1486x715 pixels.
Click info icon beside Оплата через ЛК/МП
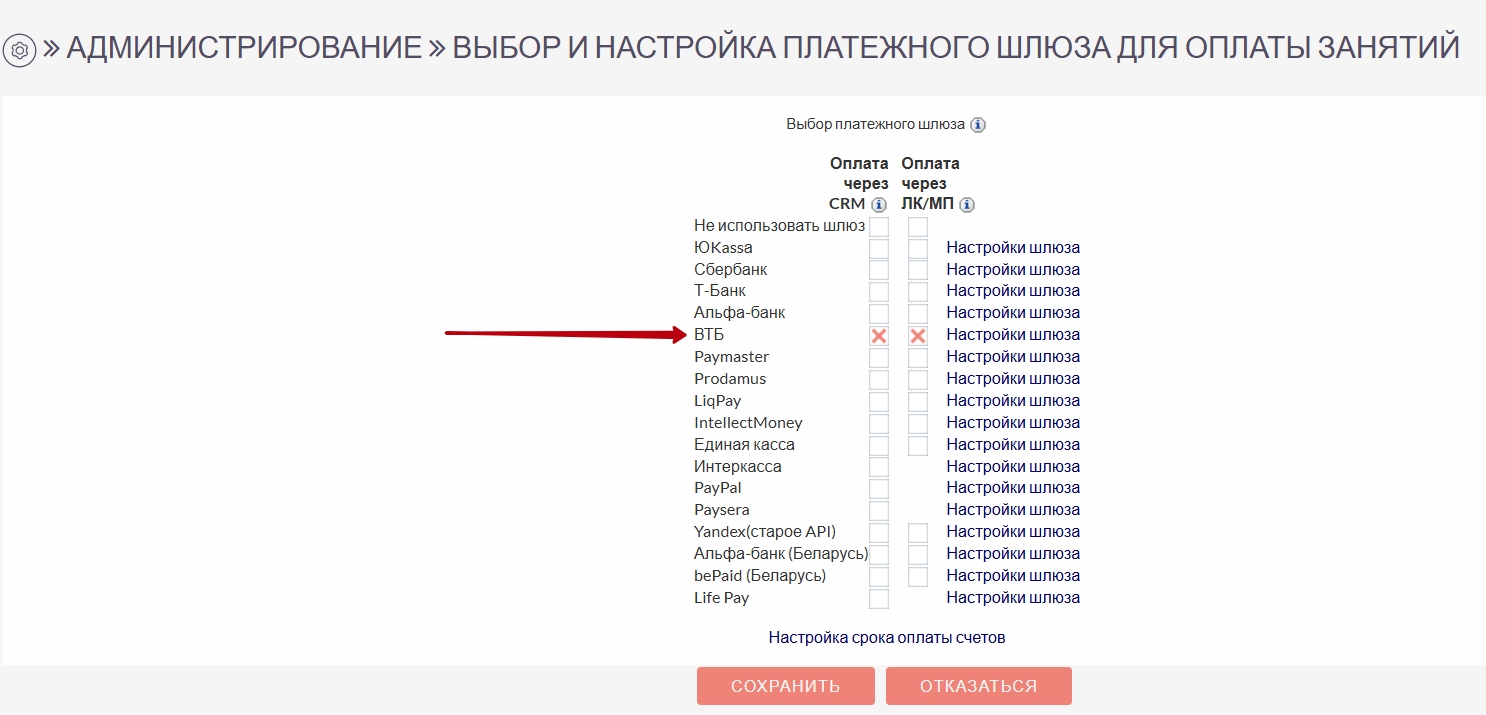pos(967,205)
